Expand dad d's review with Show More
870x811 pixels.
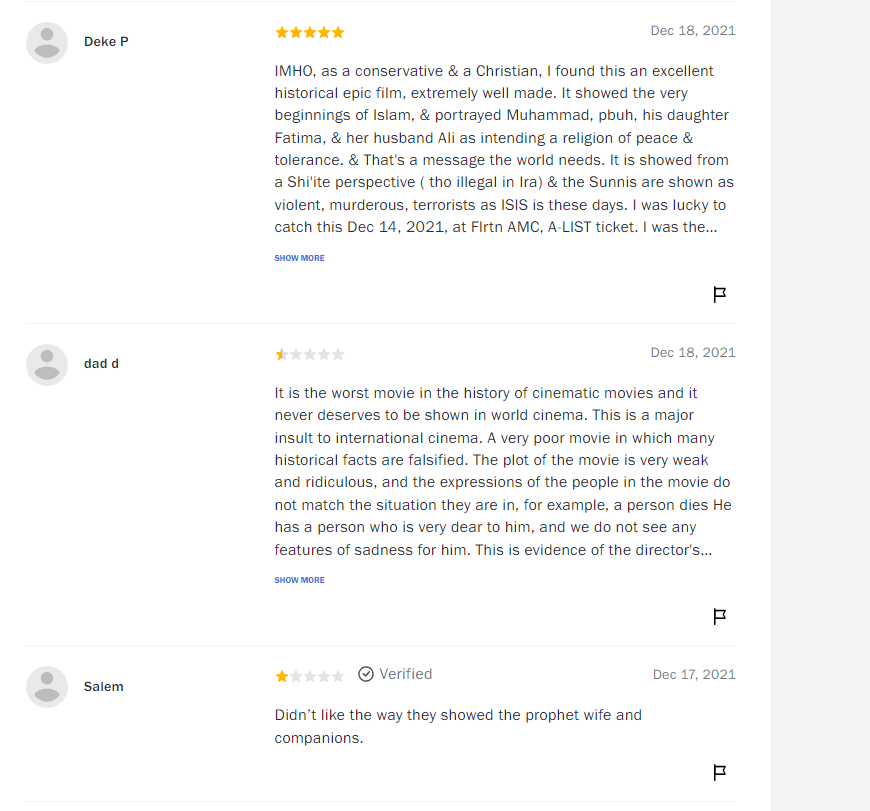pyautogui.click(x=300, y=580)
